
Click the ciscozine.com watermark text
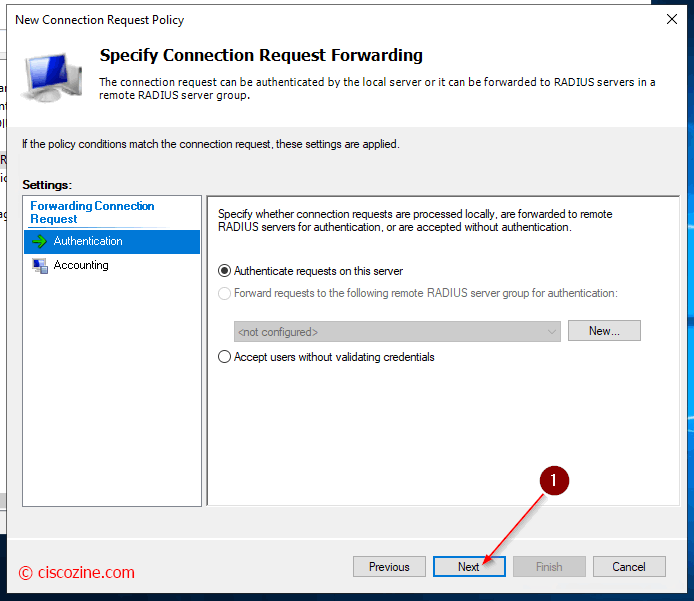tap(77, 572)
